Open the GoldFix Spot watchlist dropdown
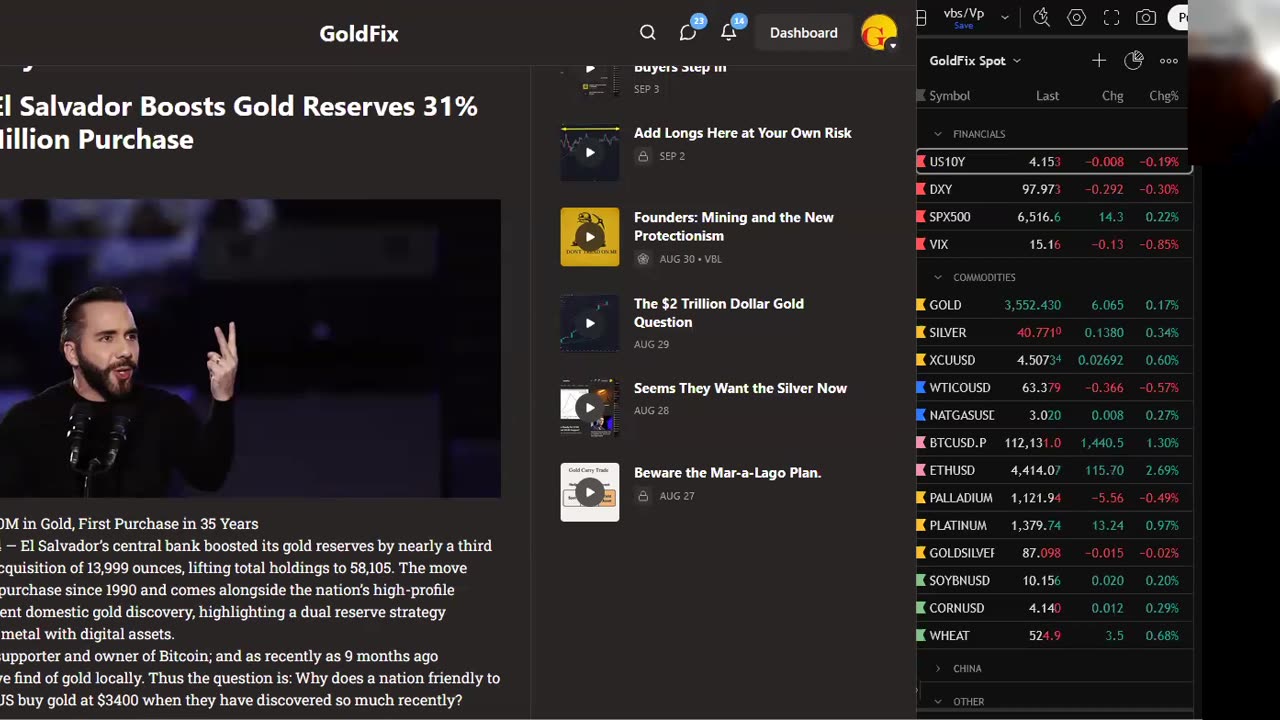 [x=975, y=61]
